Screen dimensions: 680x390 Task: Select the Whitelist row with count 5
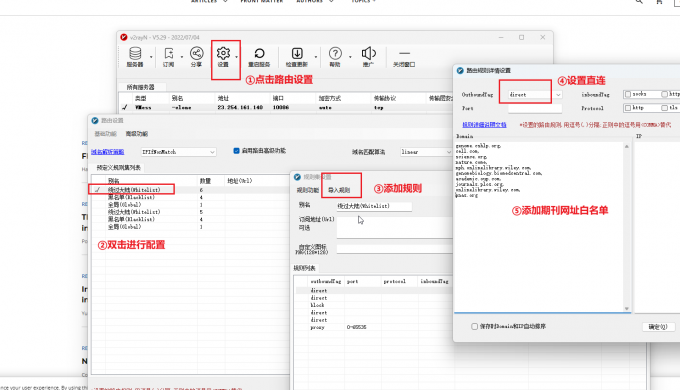[189, 212]
